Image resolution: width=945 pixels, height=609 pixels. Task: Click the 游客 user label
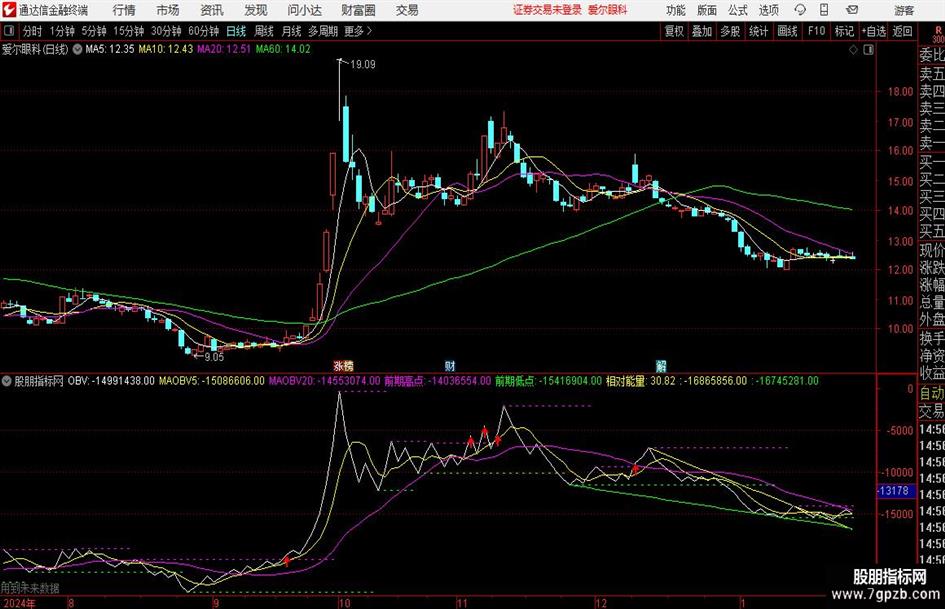(x=903, y=10)
